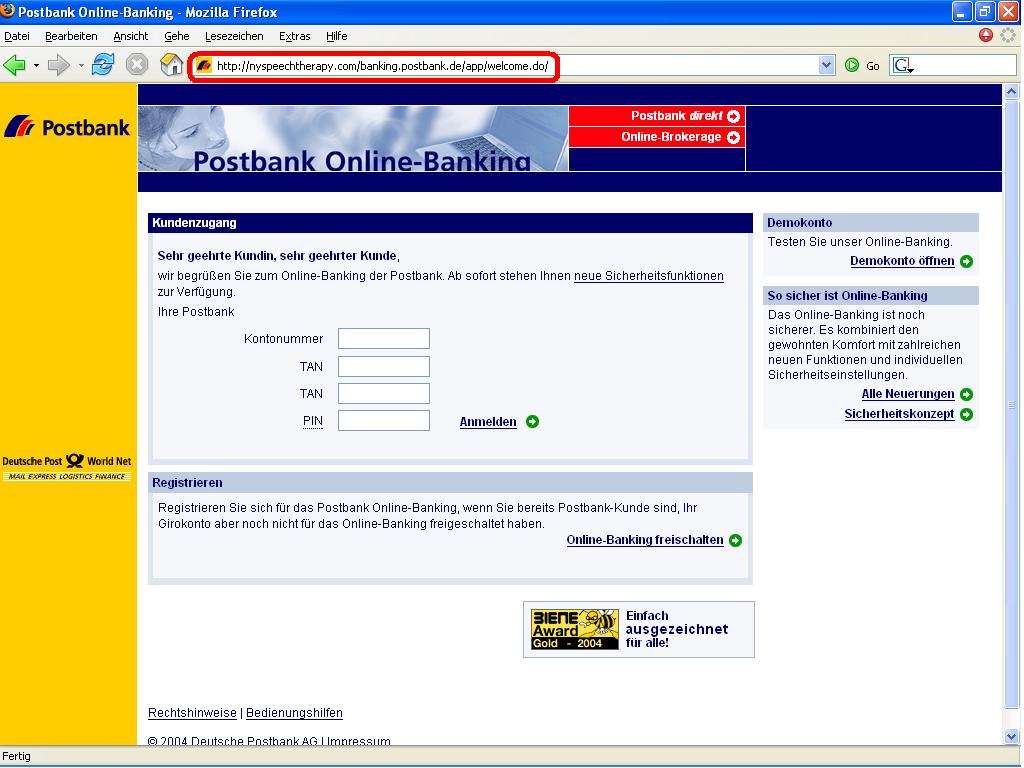Go back with the green Back arrow

coord(14,65)
